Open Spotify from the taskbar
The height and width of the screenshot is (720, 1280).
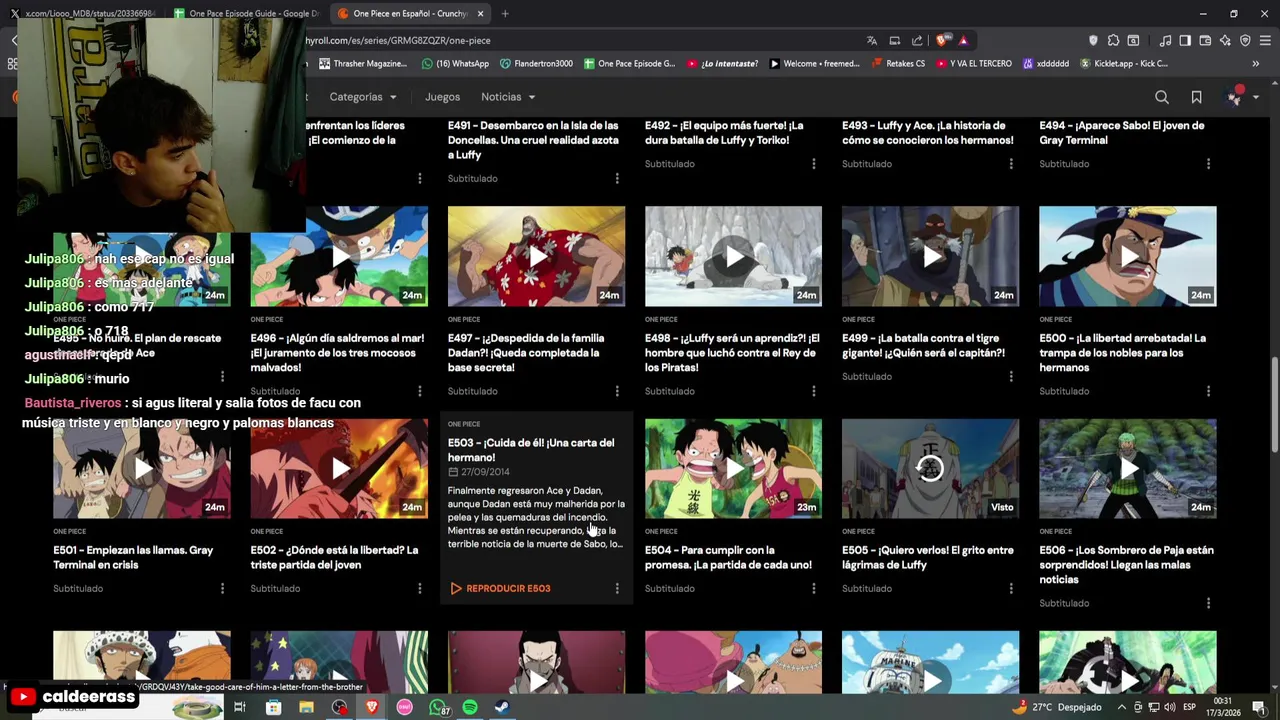(x=470, y=707)
